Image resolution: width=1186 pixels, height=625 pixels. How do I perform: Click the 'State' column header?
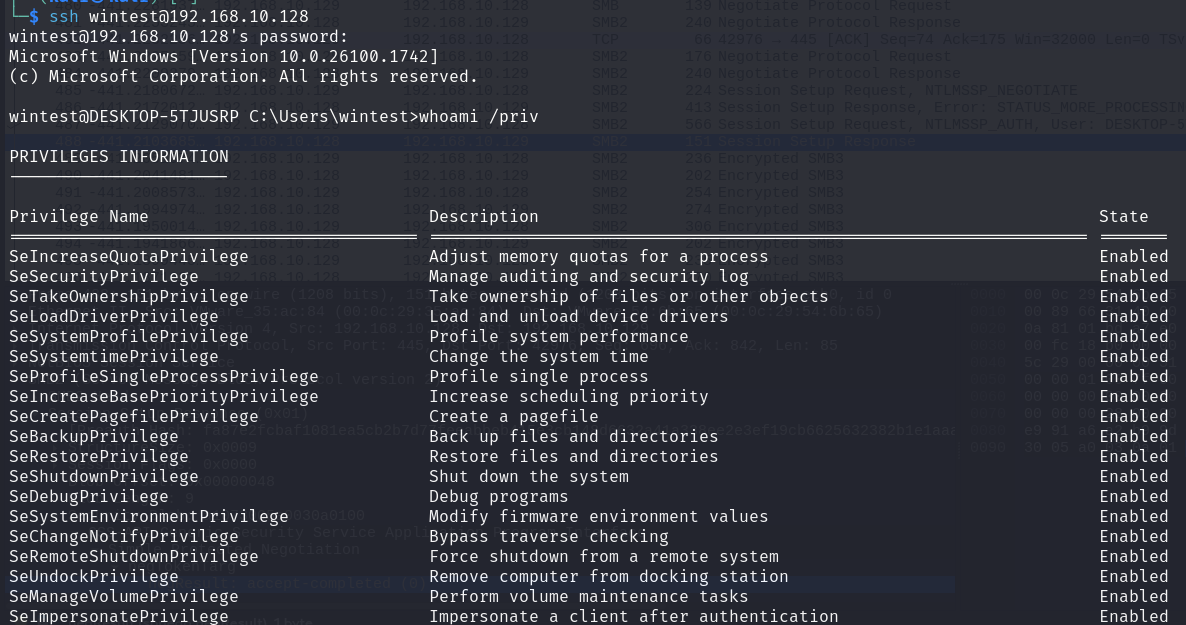(1124, 217)
